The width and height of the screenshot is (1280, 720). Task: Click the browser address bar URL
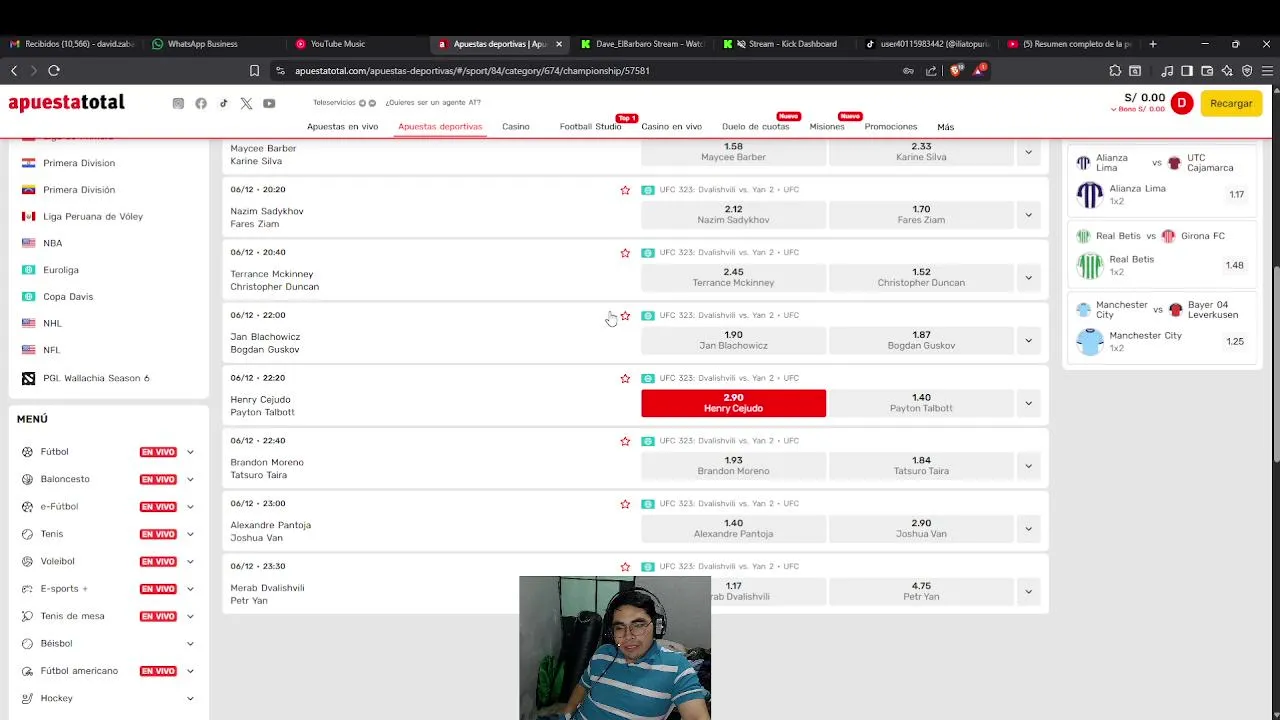click(x=472, y=71)
